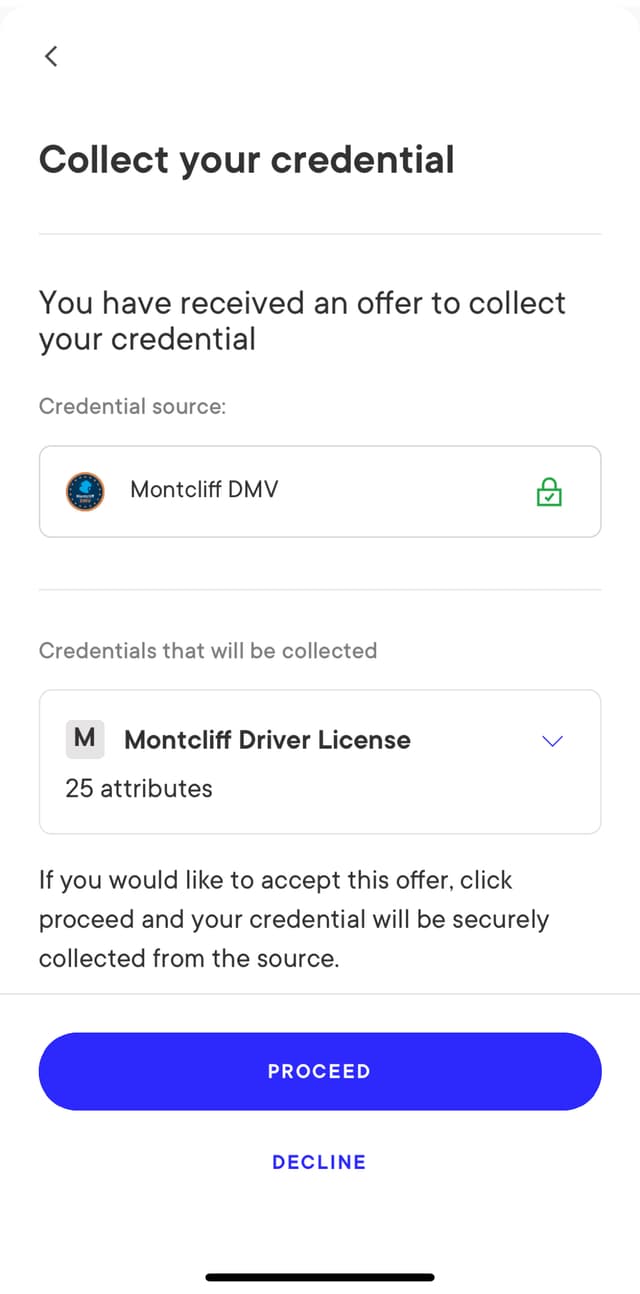The height and width of the screenshot is (1294, 640).
Task: Tap the Credential source card area
Action: [x=320, y=491]
